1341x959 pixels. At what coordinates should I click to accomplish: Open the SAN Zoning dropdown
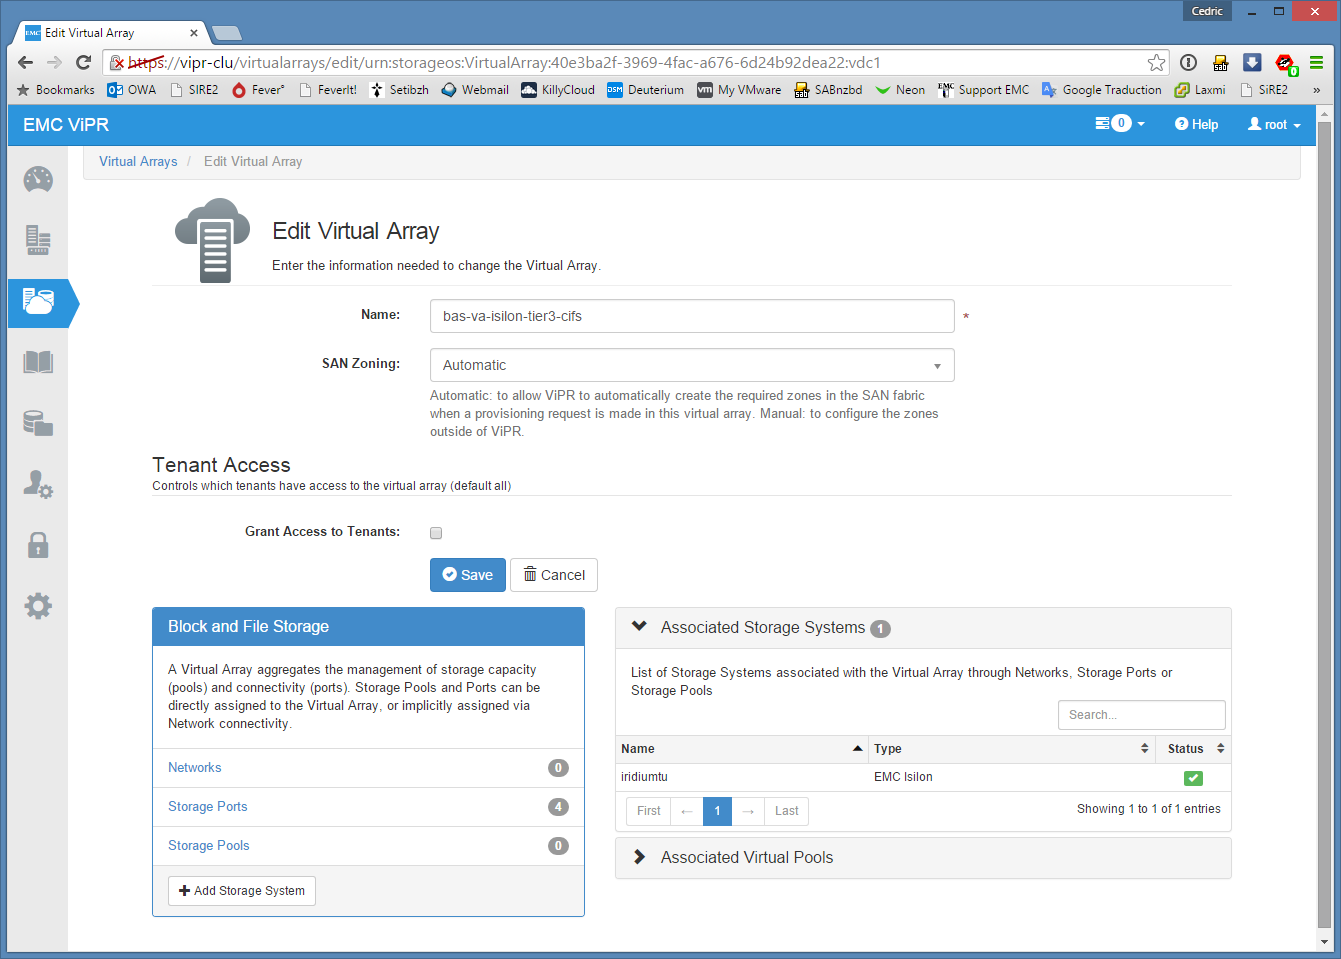[x=692, y=365]
